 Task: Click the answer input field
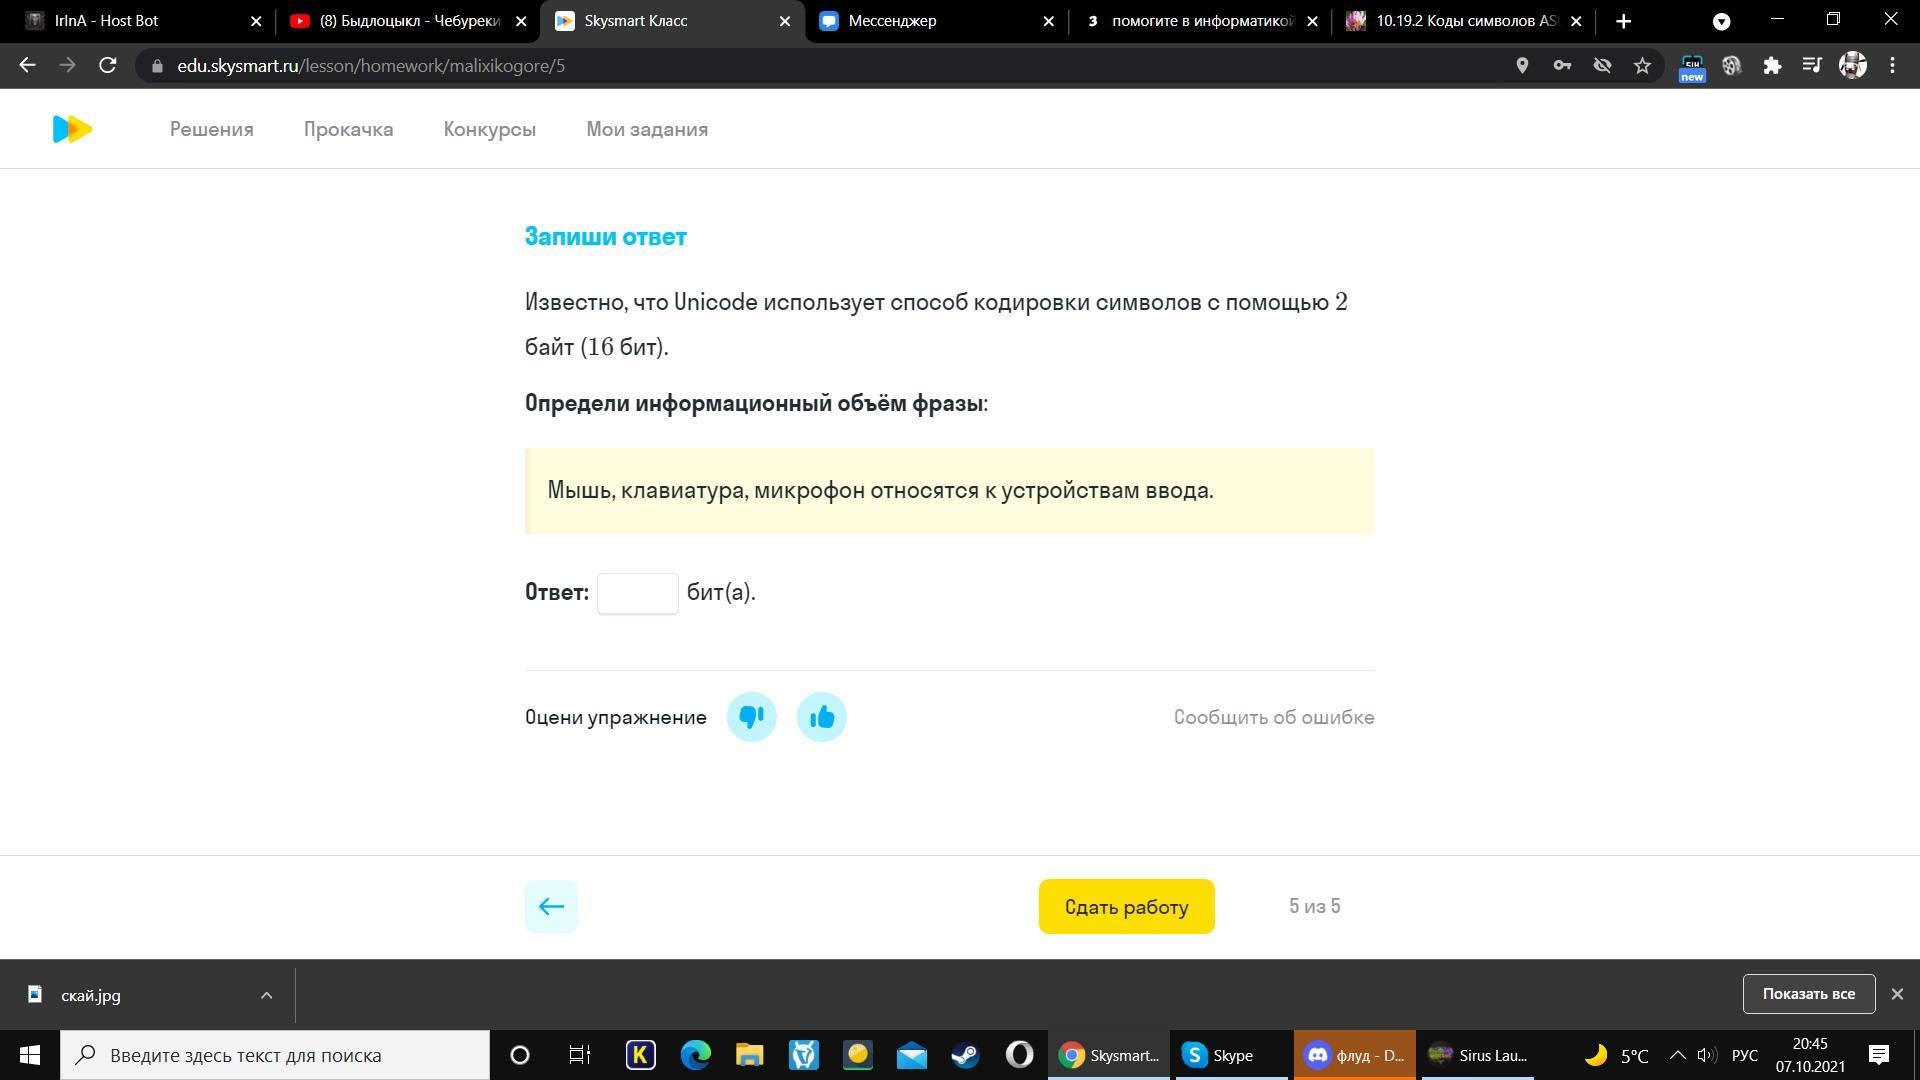pos(637,593)
